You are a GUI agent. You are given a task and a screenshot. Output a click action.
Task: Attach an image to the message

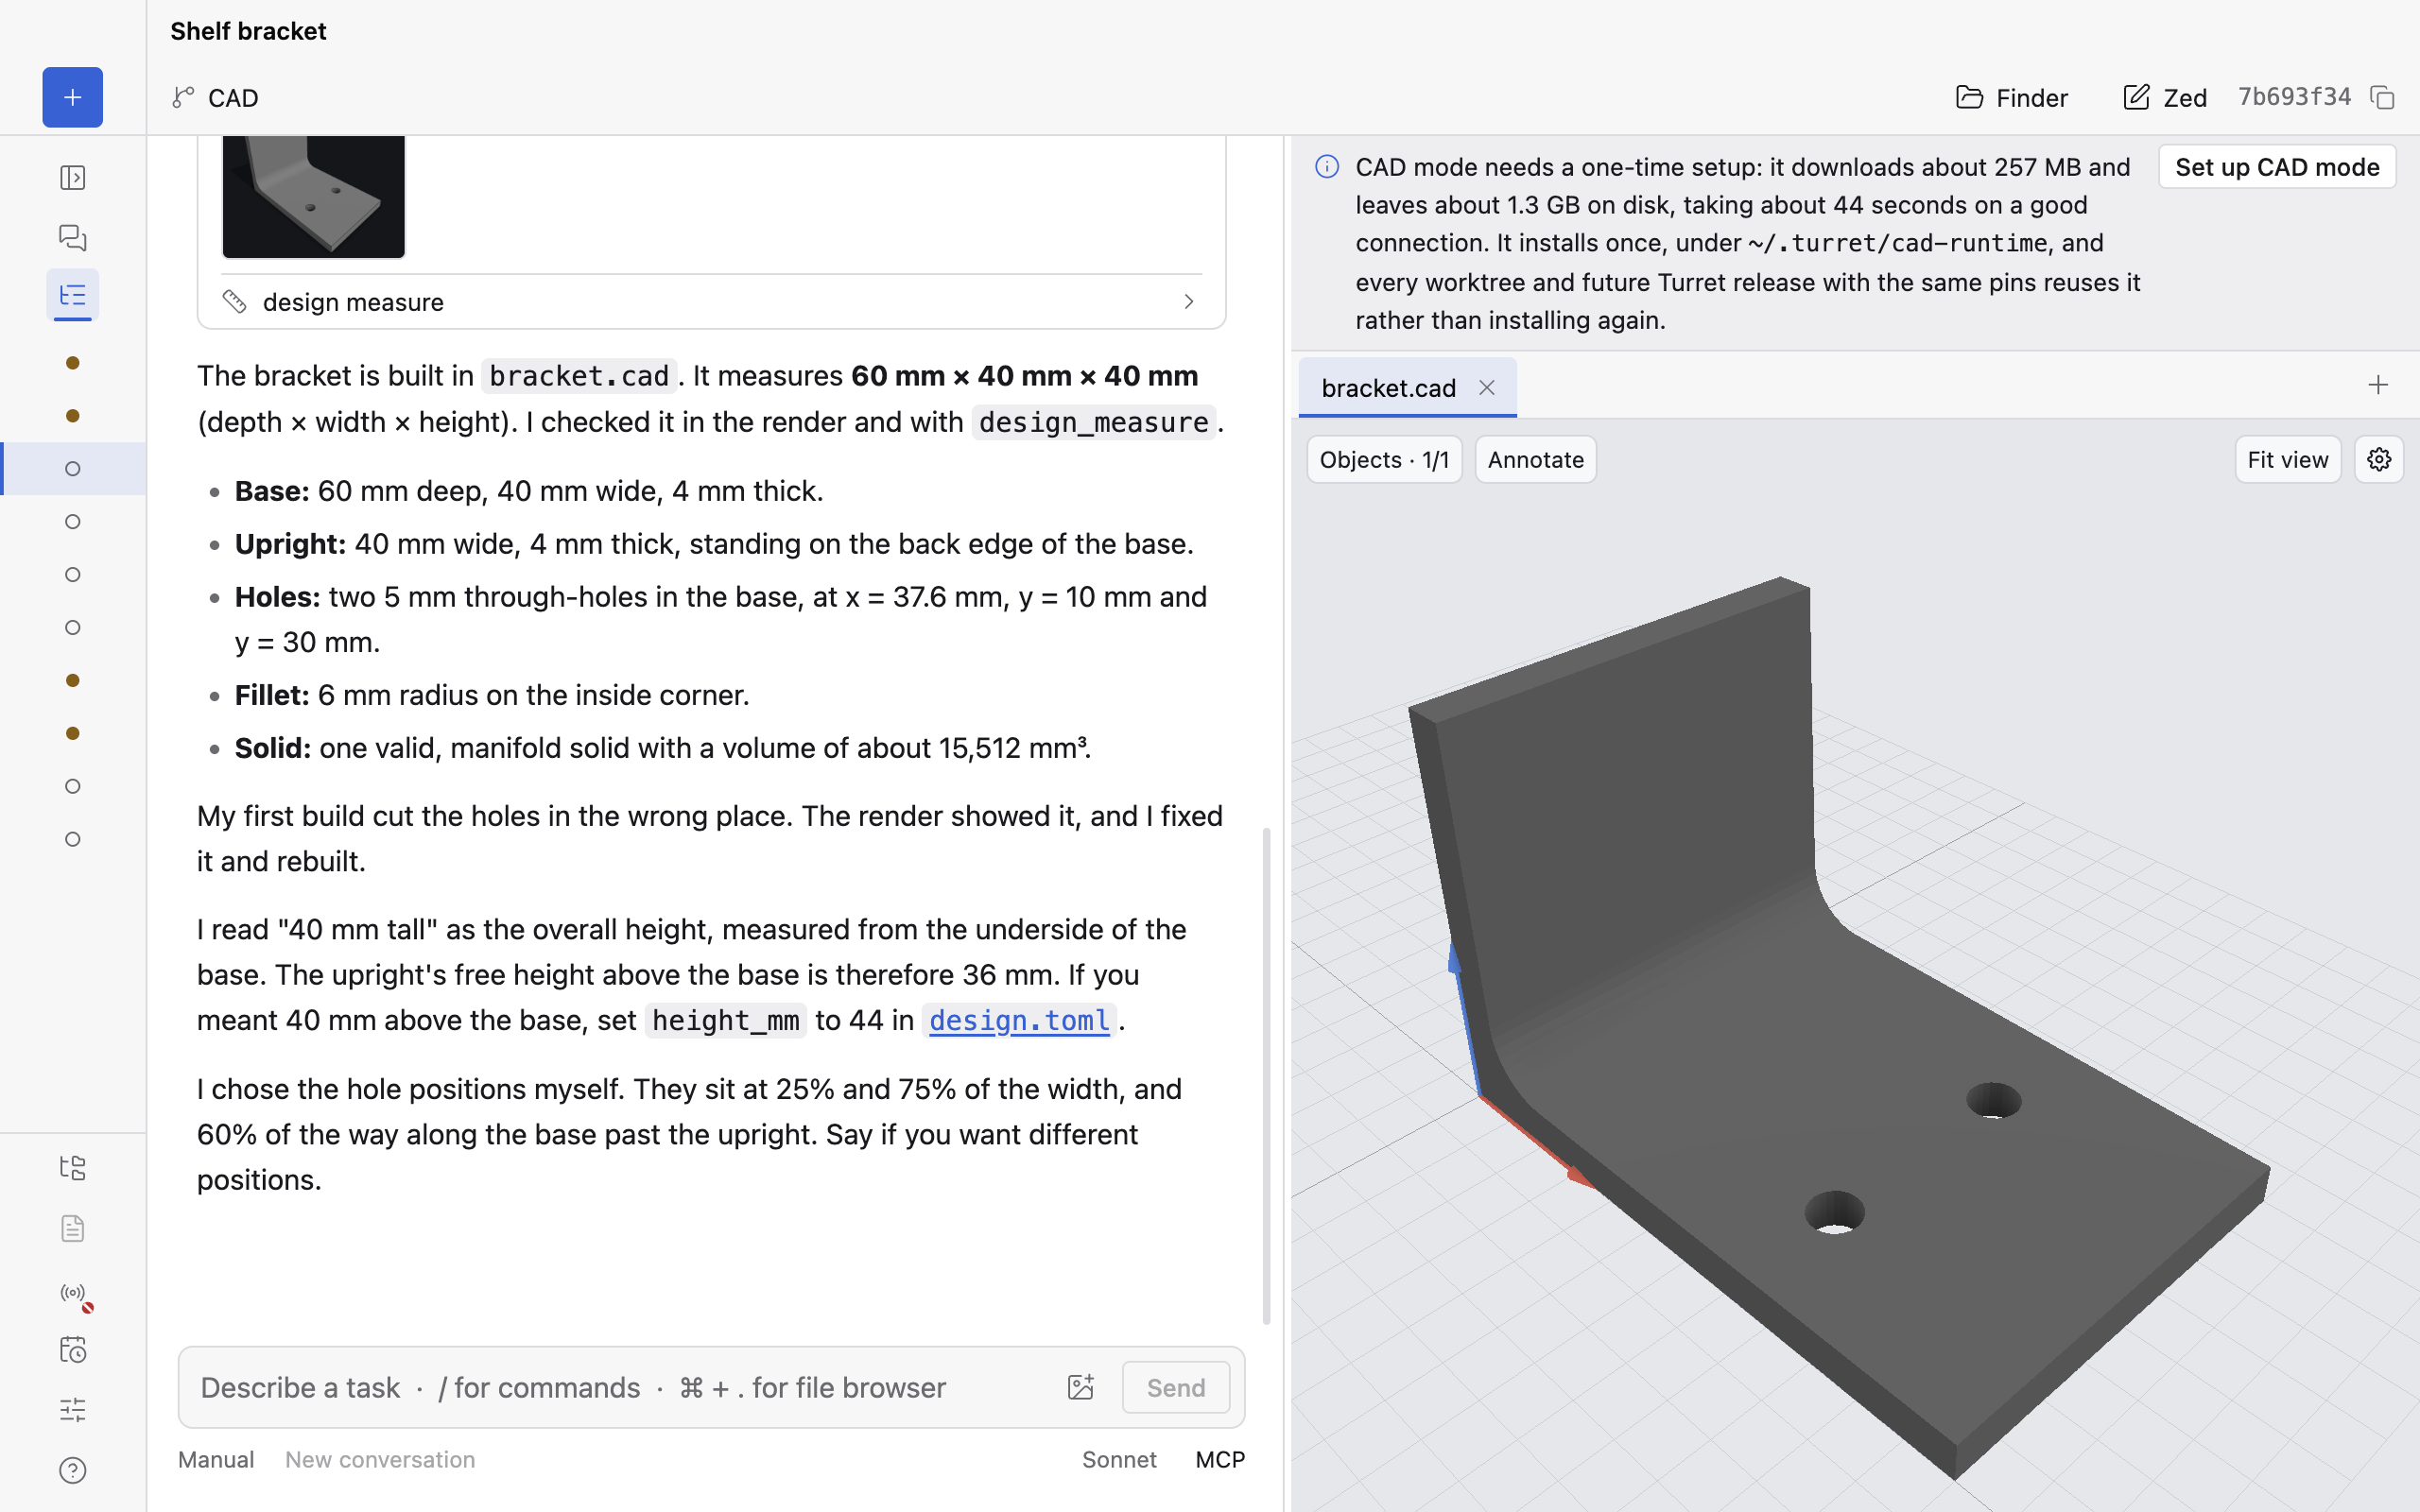(x=1080, y=1387)
